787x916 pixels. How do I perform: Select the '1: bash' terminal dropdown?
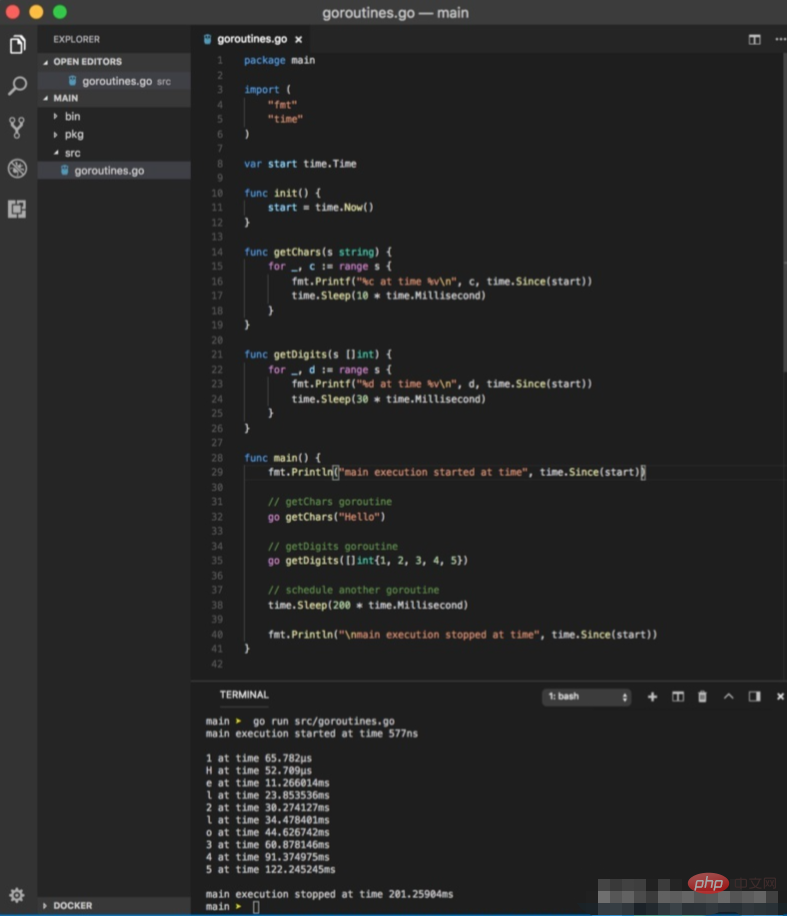coord(587,696)
